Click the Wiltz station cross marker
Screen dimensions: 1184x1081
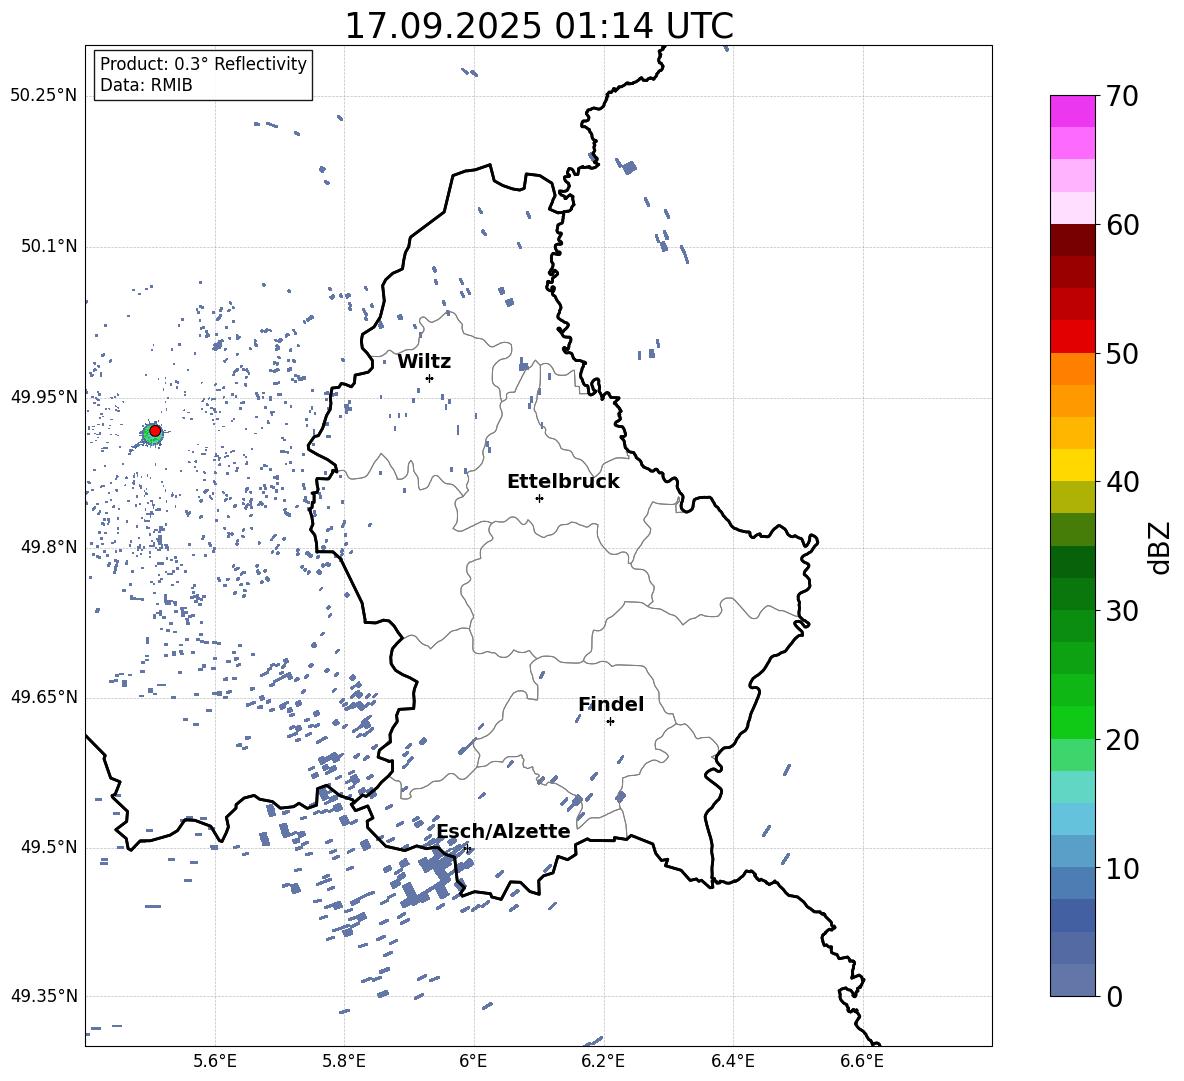(430, 378)
